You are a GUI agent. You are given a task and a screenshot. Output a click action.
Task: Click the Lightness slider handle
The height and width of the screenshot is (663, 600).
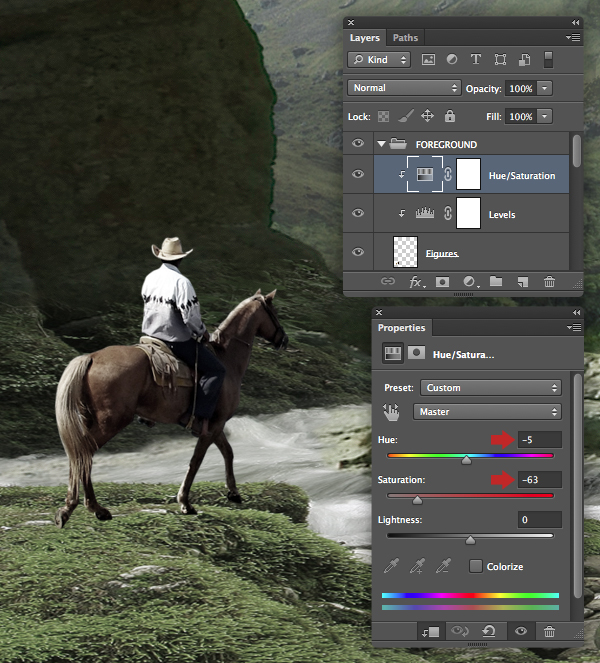click(x=470, y=540)
